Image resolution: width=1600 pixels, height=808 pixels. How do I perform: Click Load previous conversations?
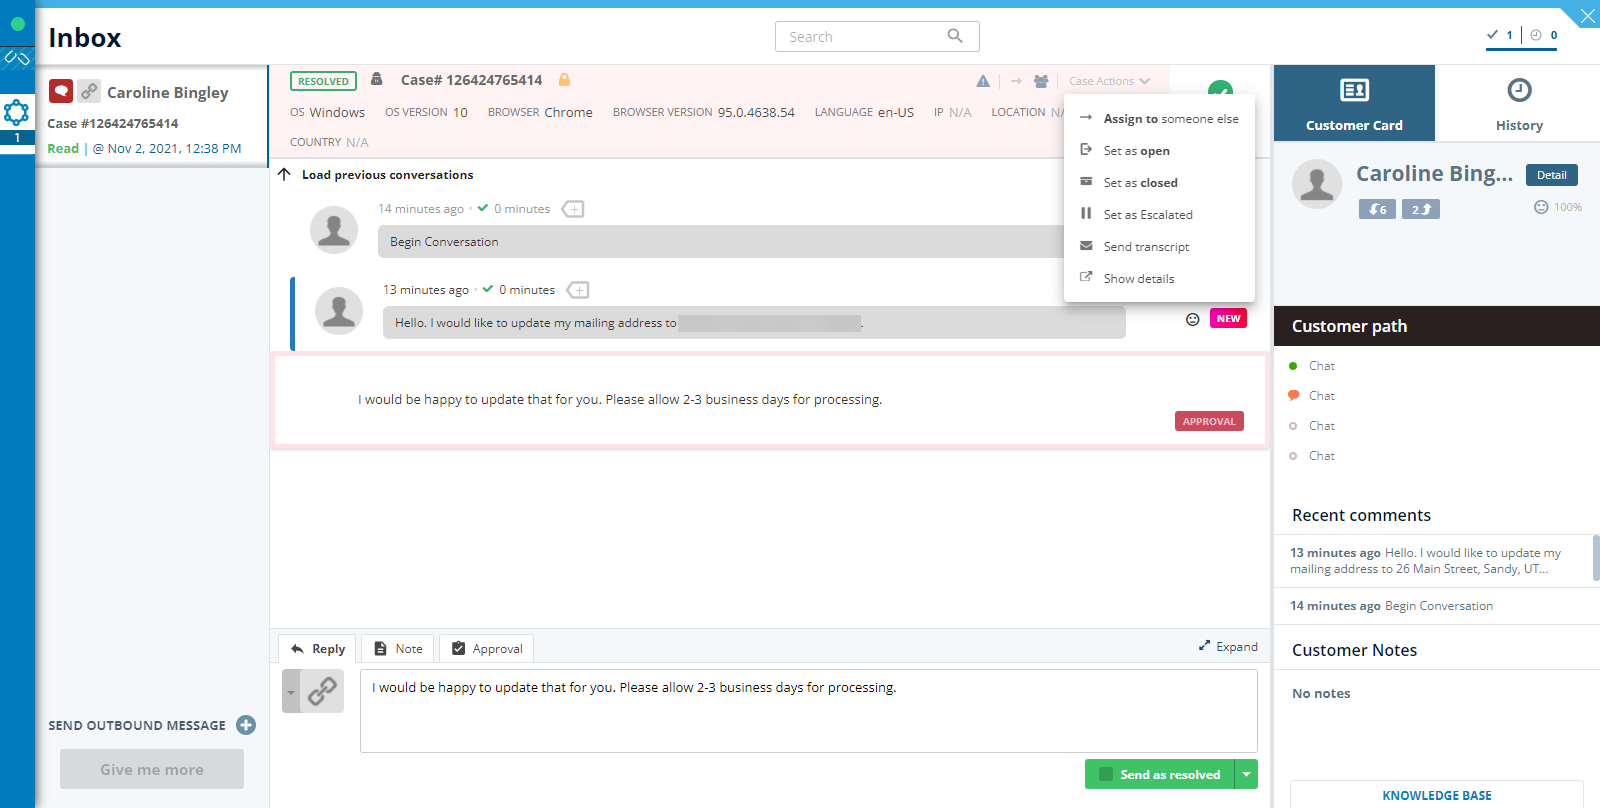pos(387,174)
